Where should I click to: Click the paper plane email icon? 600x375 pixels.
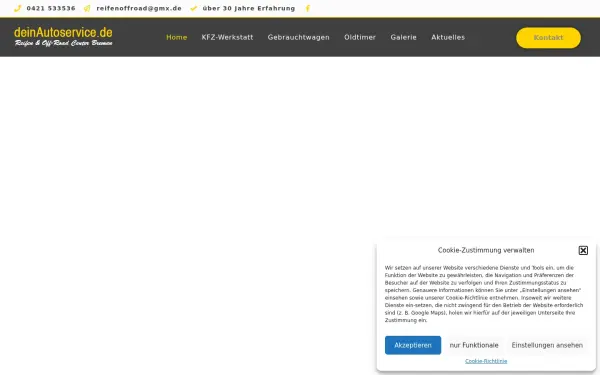click(87, 8)
